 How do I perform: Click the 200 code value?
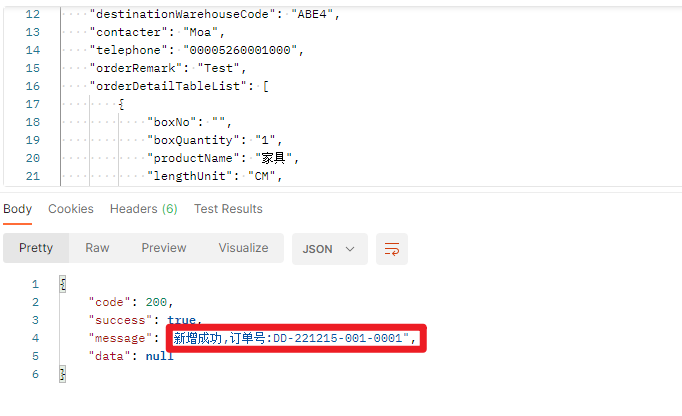point(156,302)
